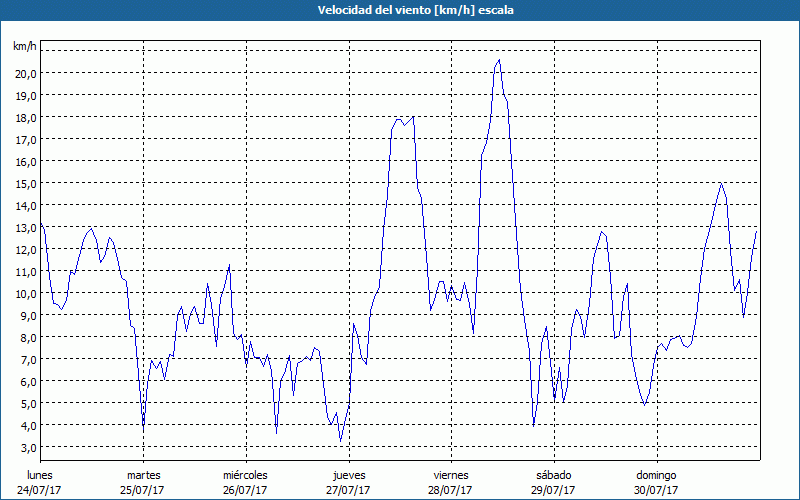Click the km/h unit label
Viewport: 800px width, 500px height.
pos(24,47)
